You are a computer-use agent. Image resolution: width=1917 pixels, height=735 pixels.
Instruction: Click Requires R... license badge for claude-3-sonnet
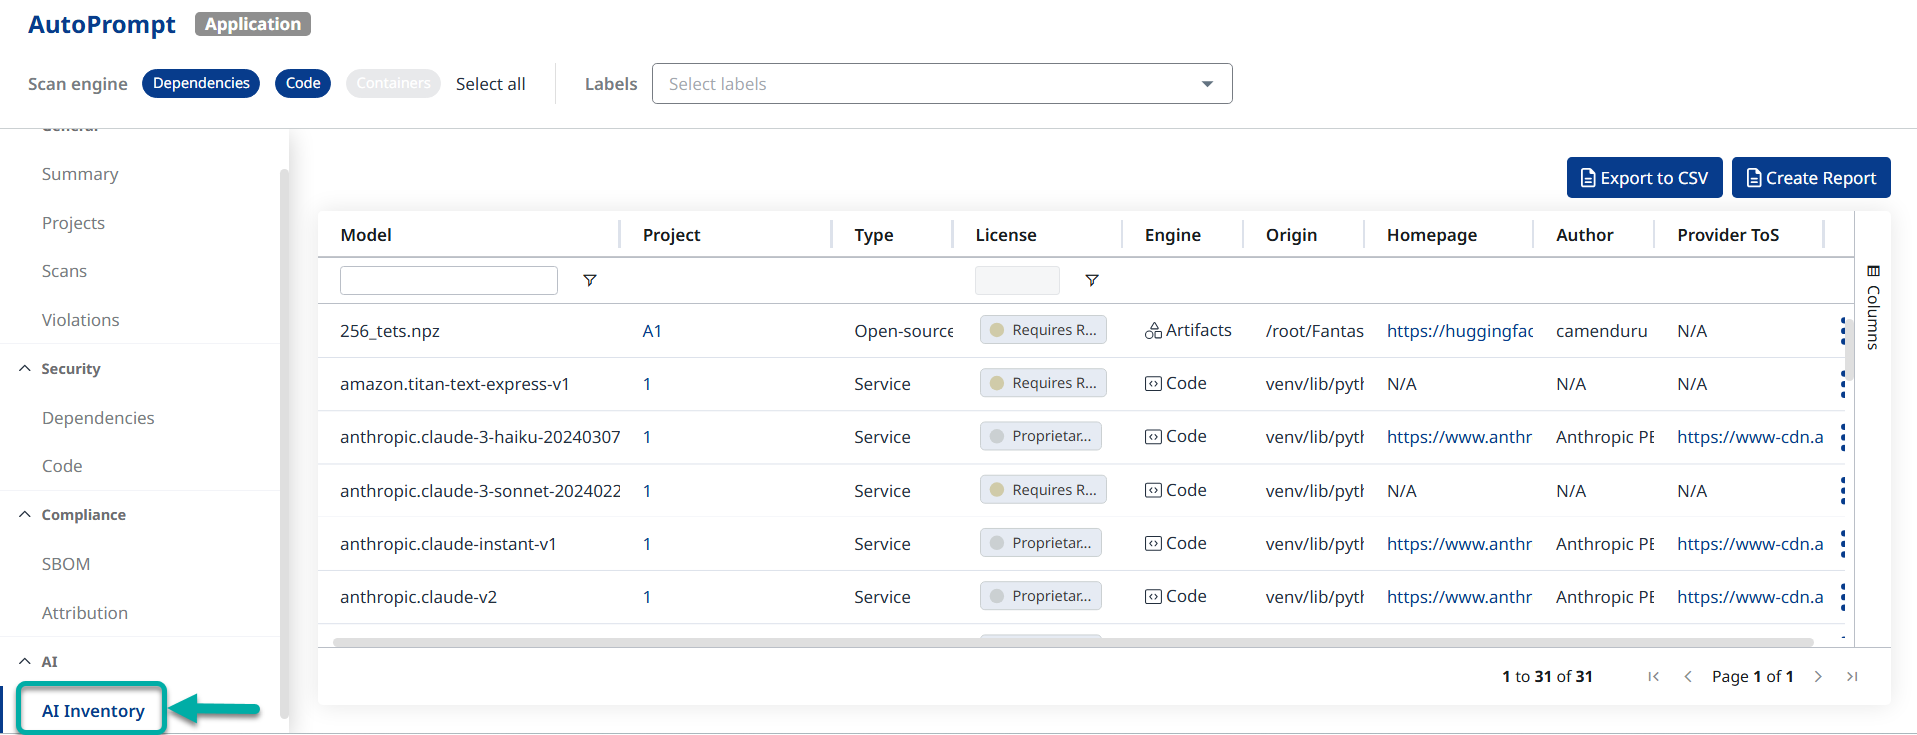(1043, 490)
